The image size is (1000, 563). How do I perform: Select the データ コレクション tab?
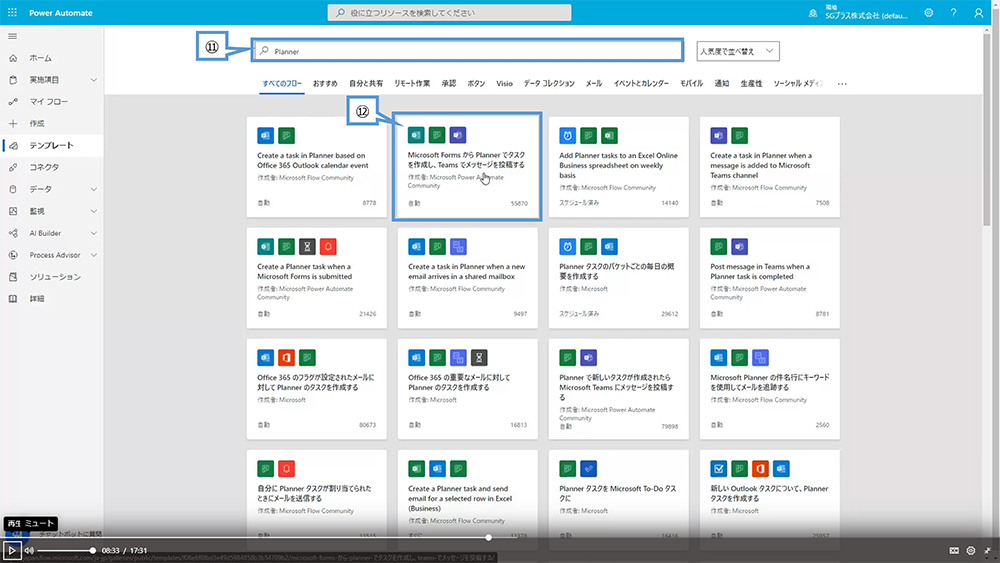coord(549,84)
